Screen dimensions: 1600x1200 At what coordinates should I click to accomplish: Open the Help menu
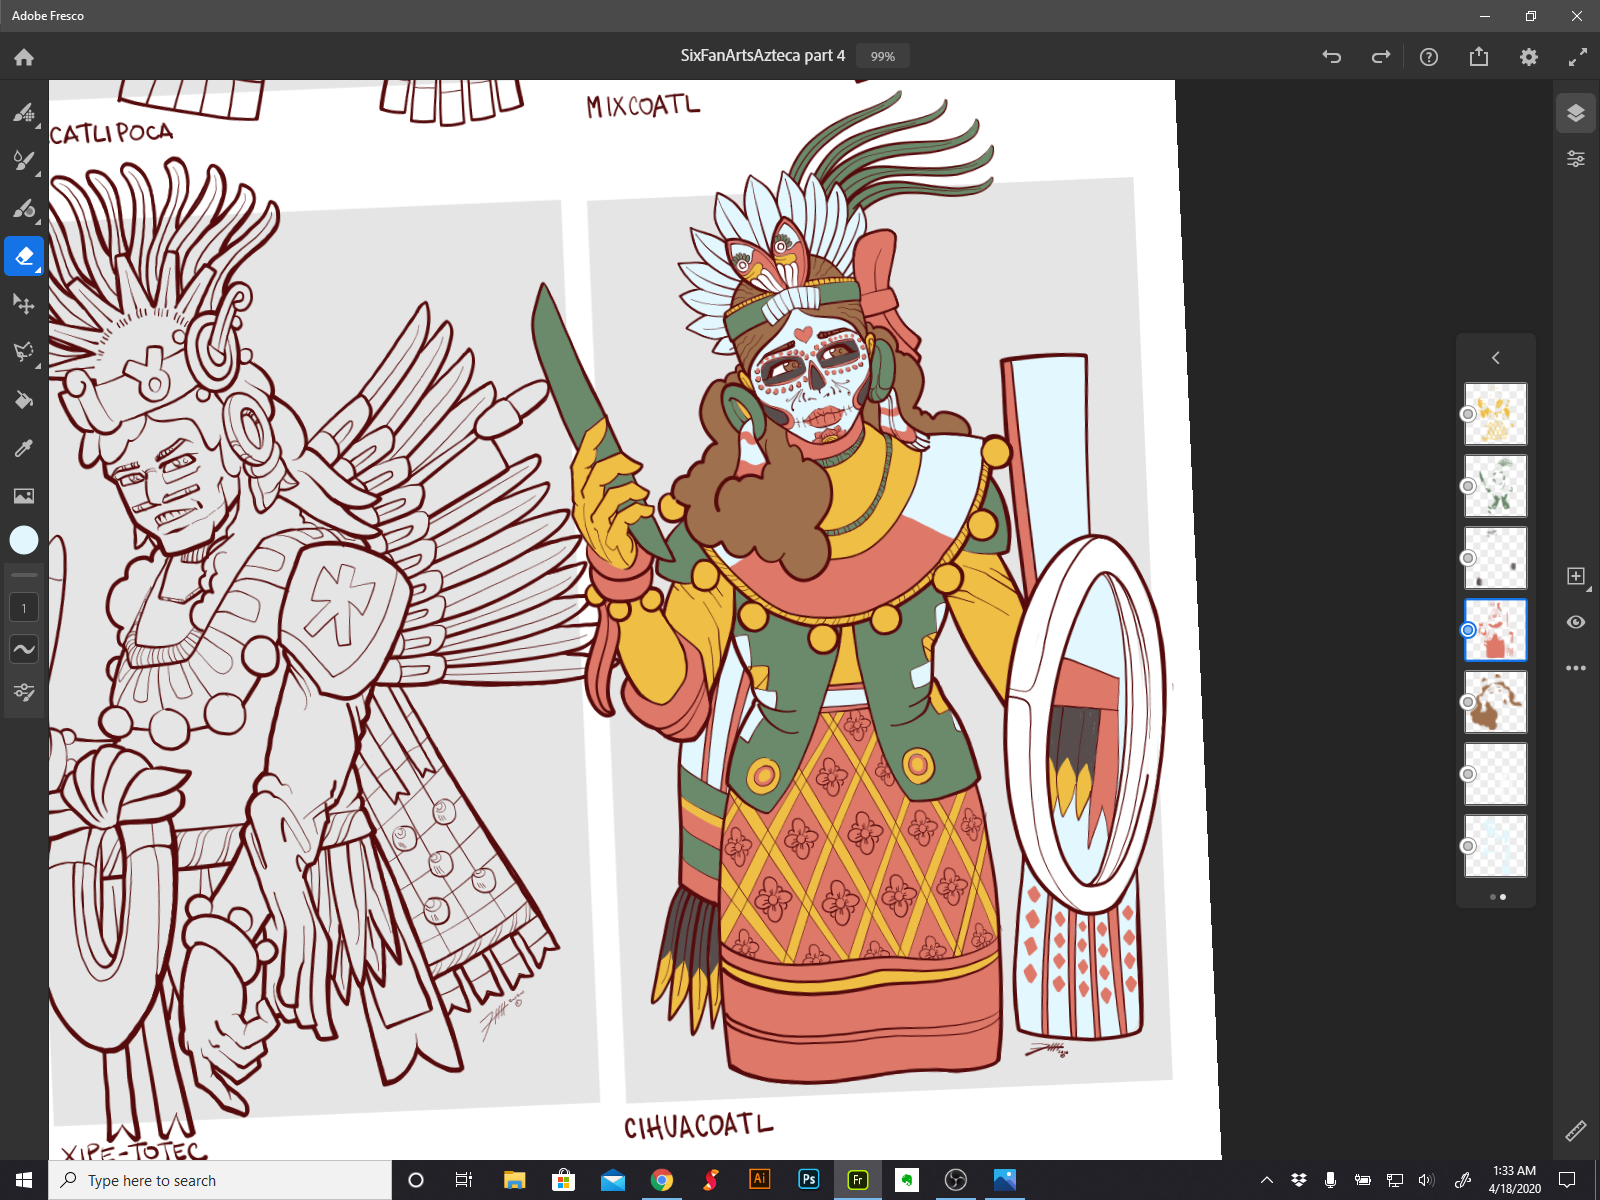(1429, 57)
